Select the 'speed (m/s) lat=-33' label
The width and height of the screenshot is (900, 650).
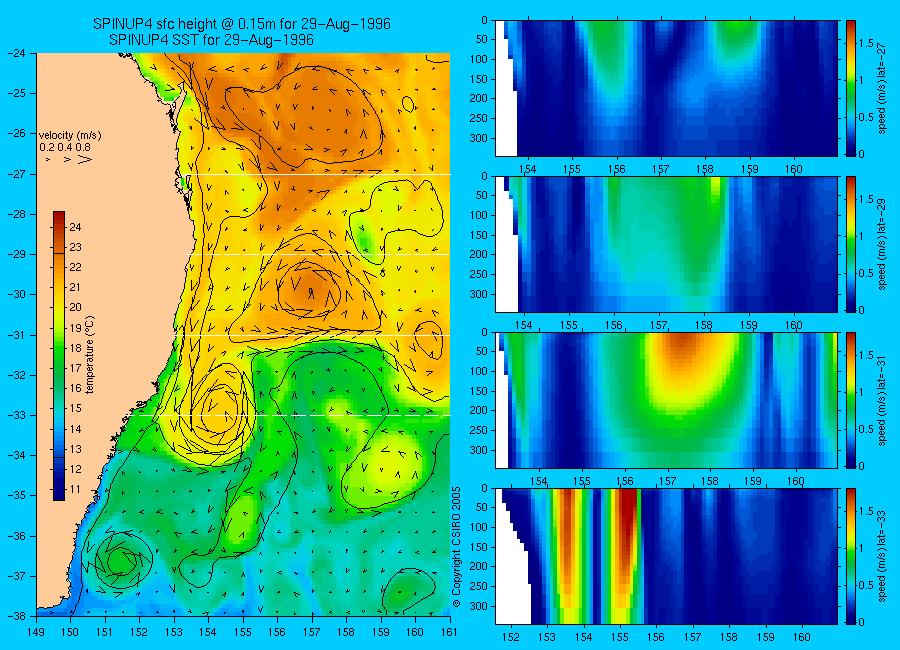click(x=882, y=556)
